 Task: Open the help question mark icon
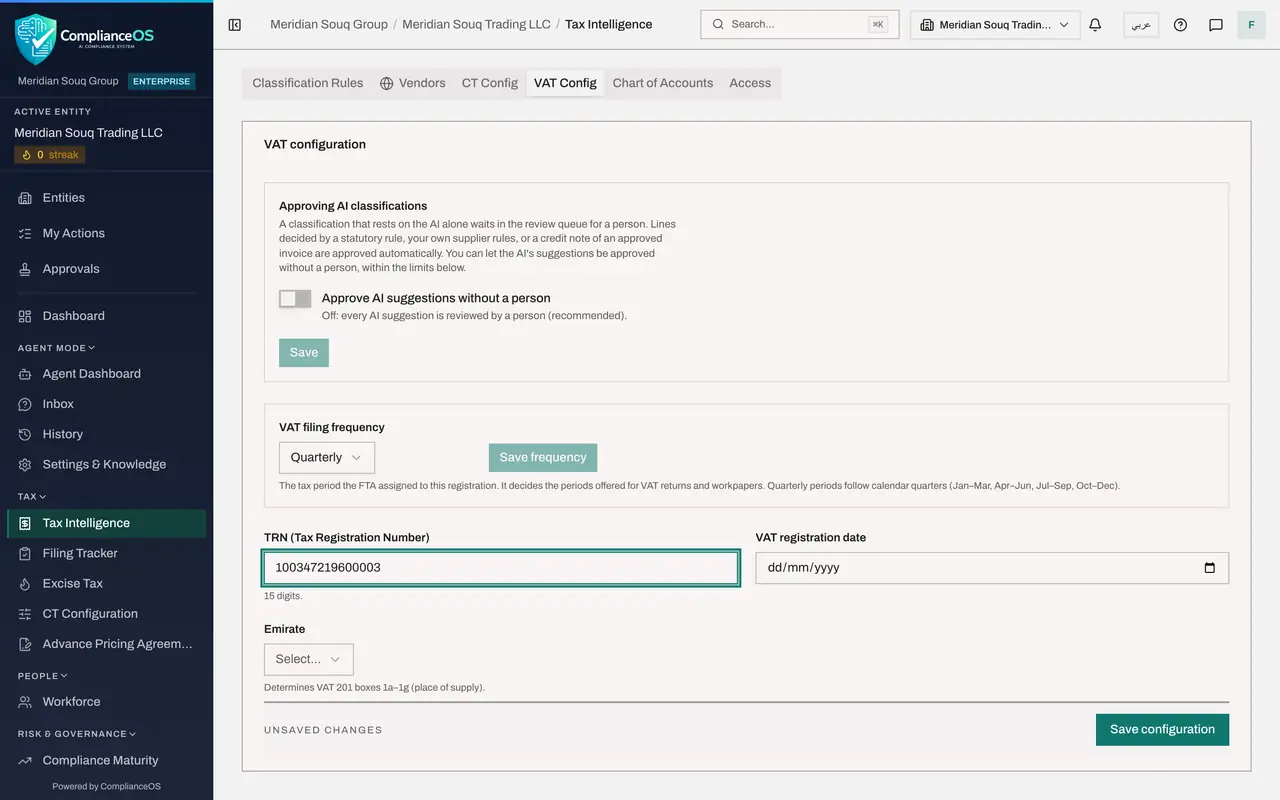pyautogui.click(x=1180, y=25)
